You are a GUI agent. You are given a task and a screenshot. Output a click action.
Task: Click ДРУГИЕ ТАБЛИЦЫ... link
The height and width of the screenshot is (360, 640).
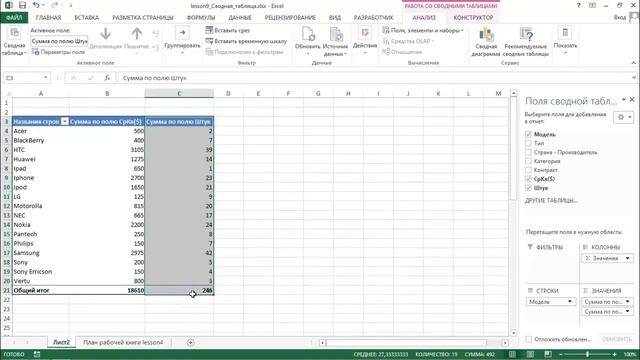551,200
